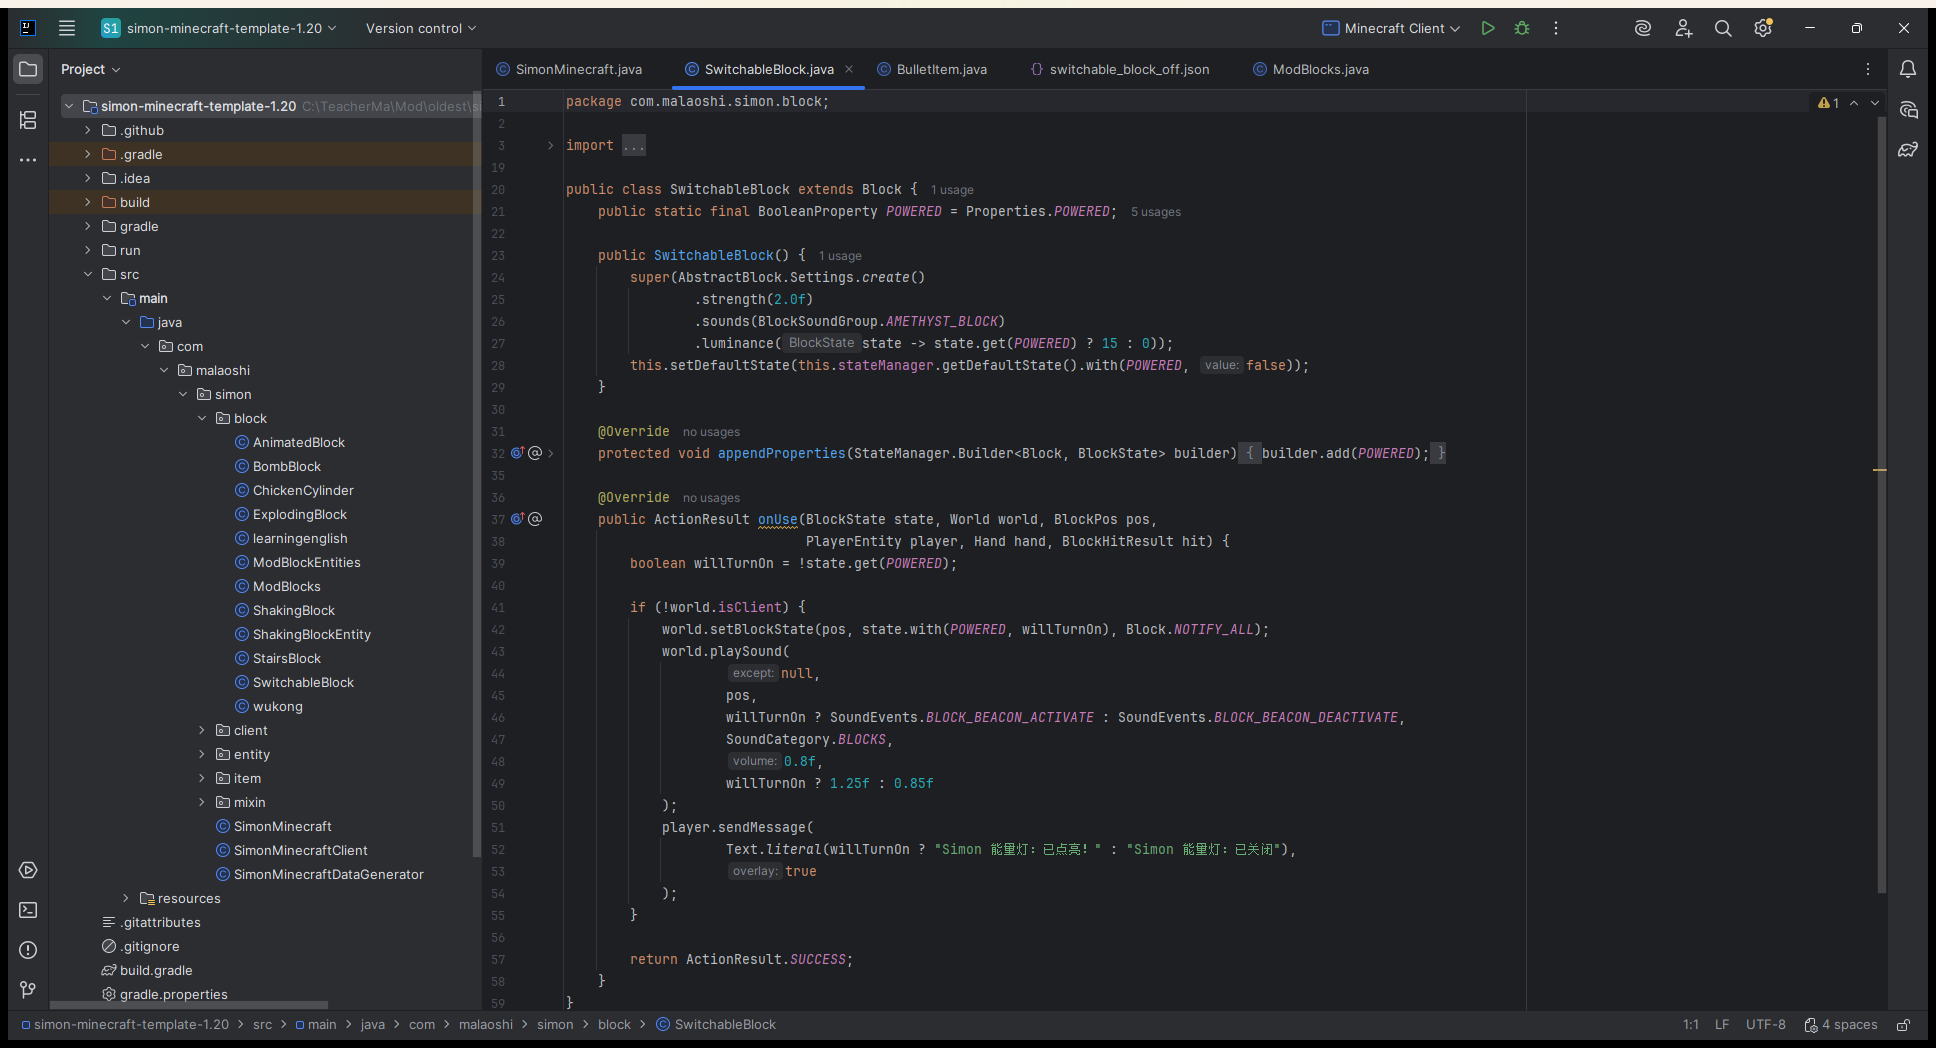Image resolution: width=1936 pixels, height=1048 pixels.
Task: Open Search Everywhere magnifier
Action: [x=1723, y=28]
